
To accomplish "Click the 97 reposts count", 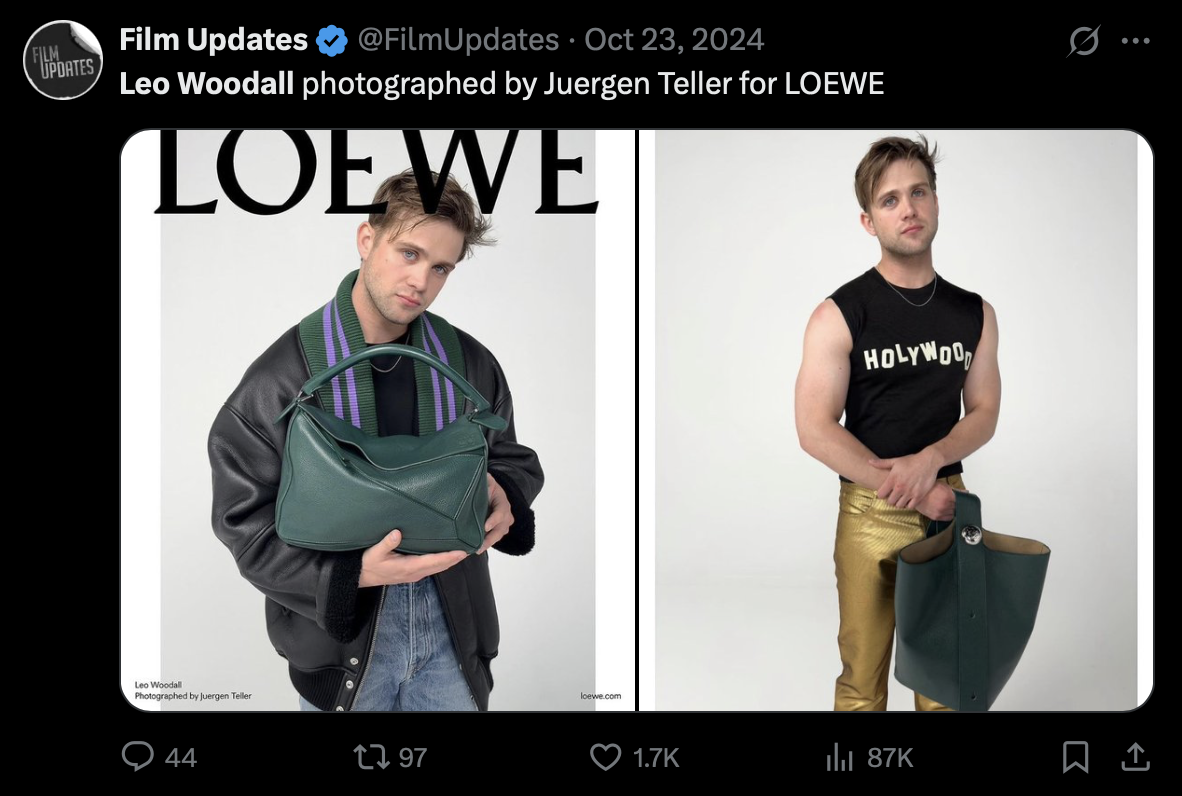I will pos(412,758).
